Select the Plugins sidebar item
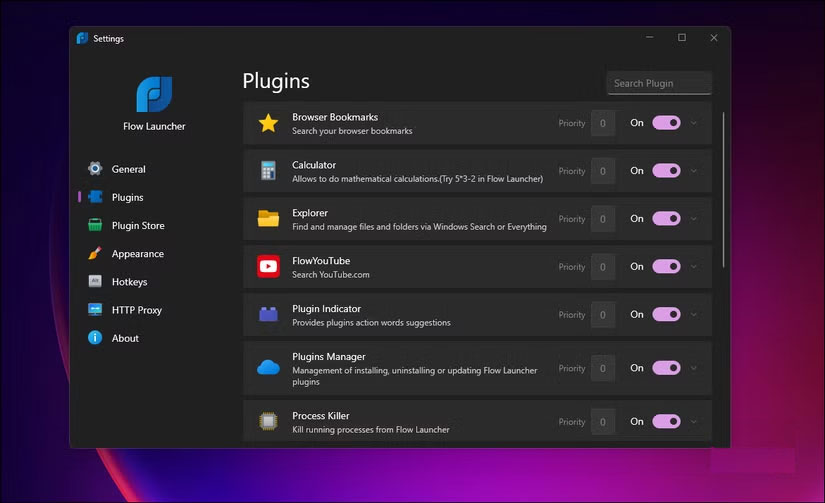The width and height of the screenshot is (825, 503). click(127, 197)
